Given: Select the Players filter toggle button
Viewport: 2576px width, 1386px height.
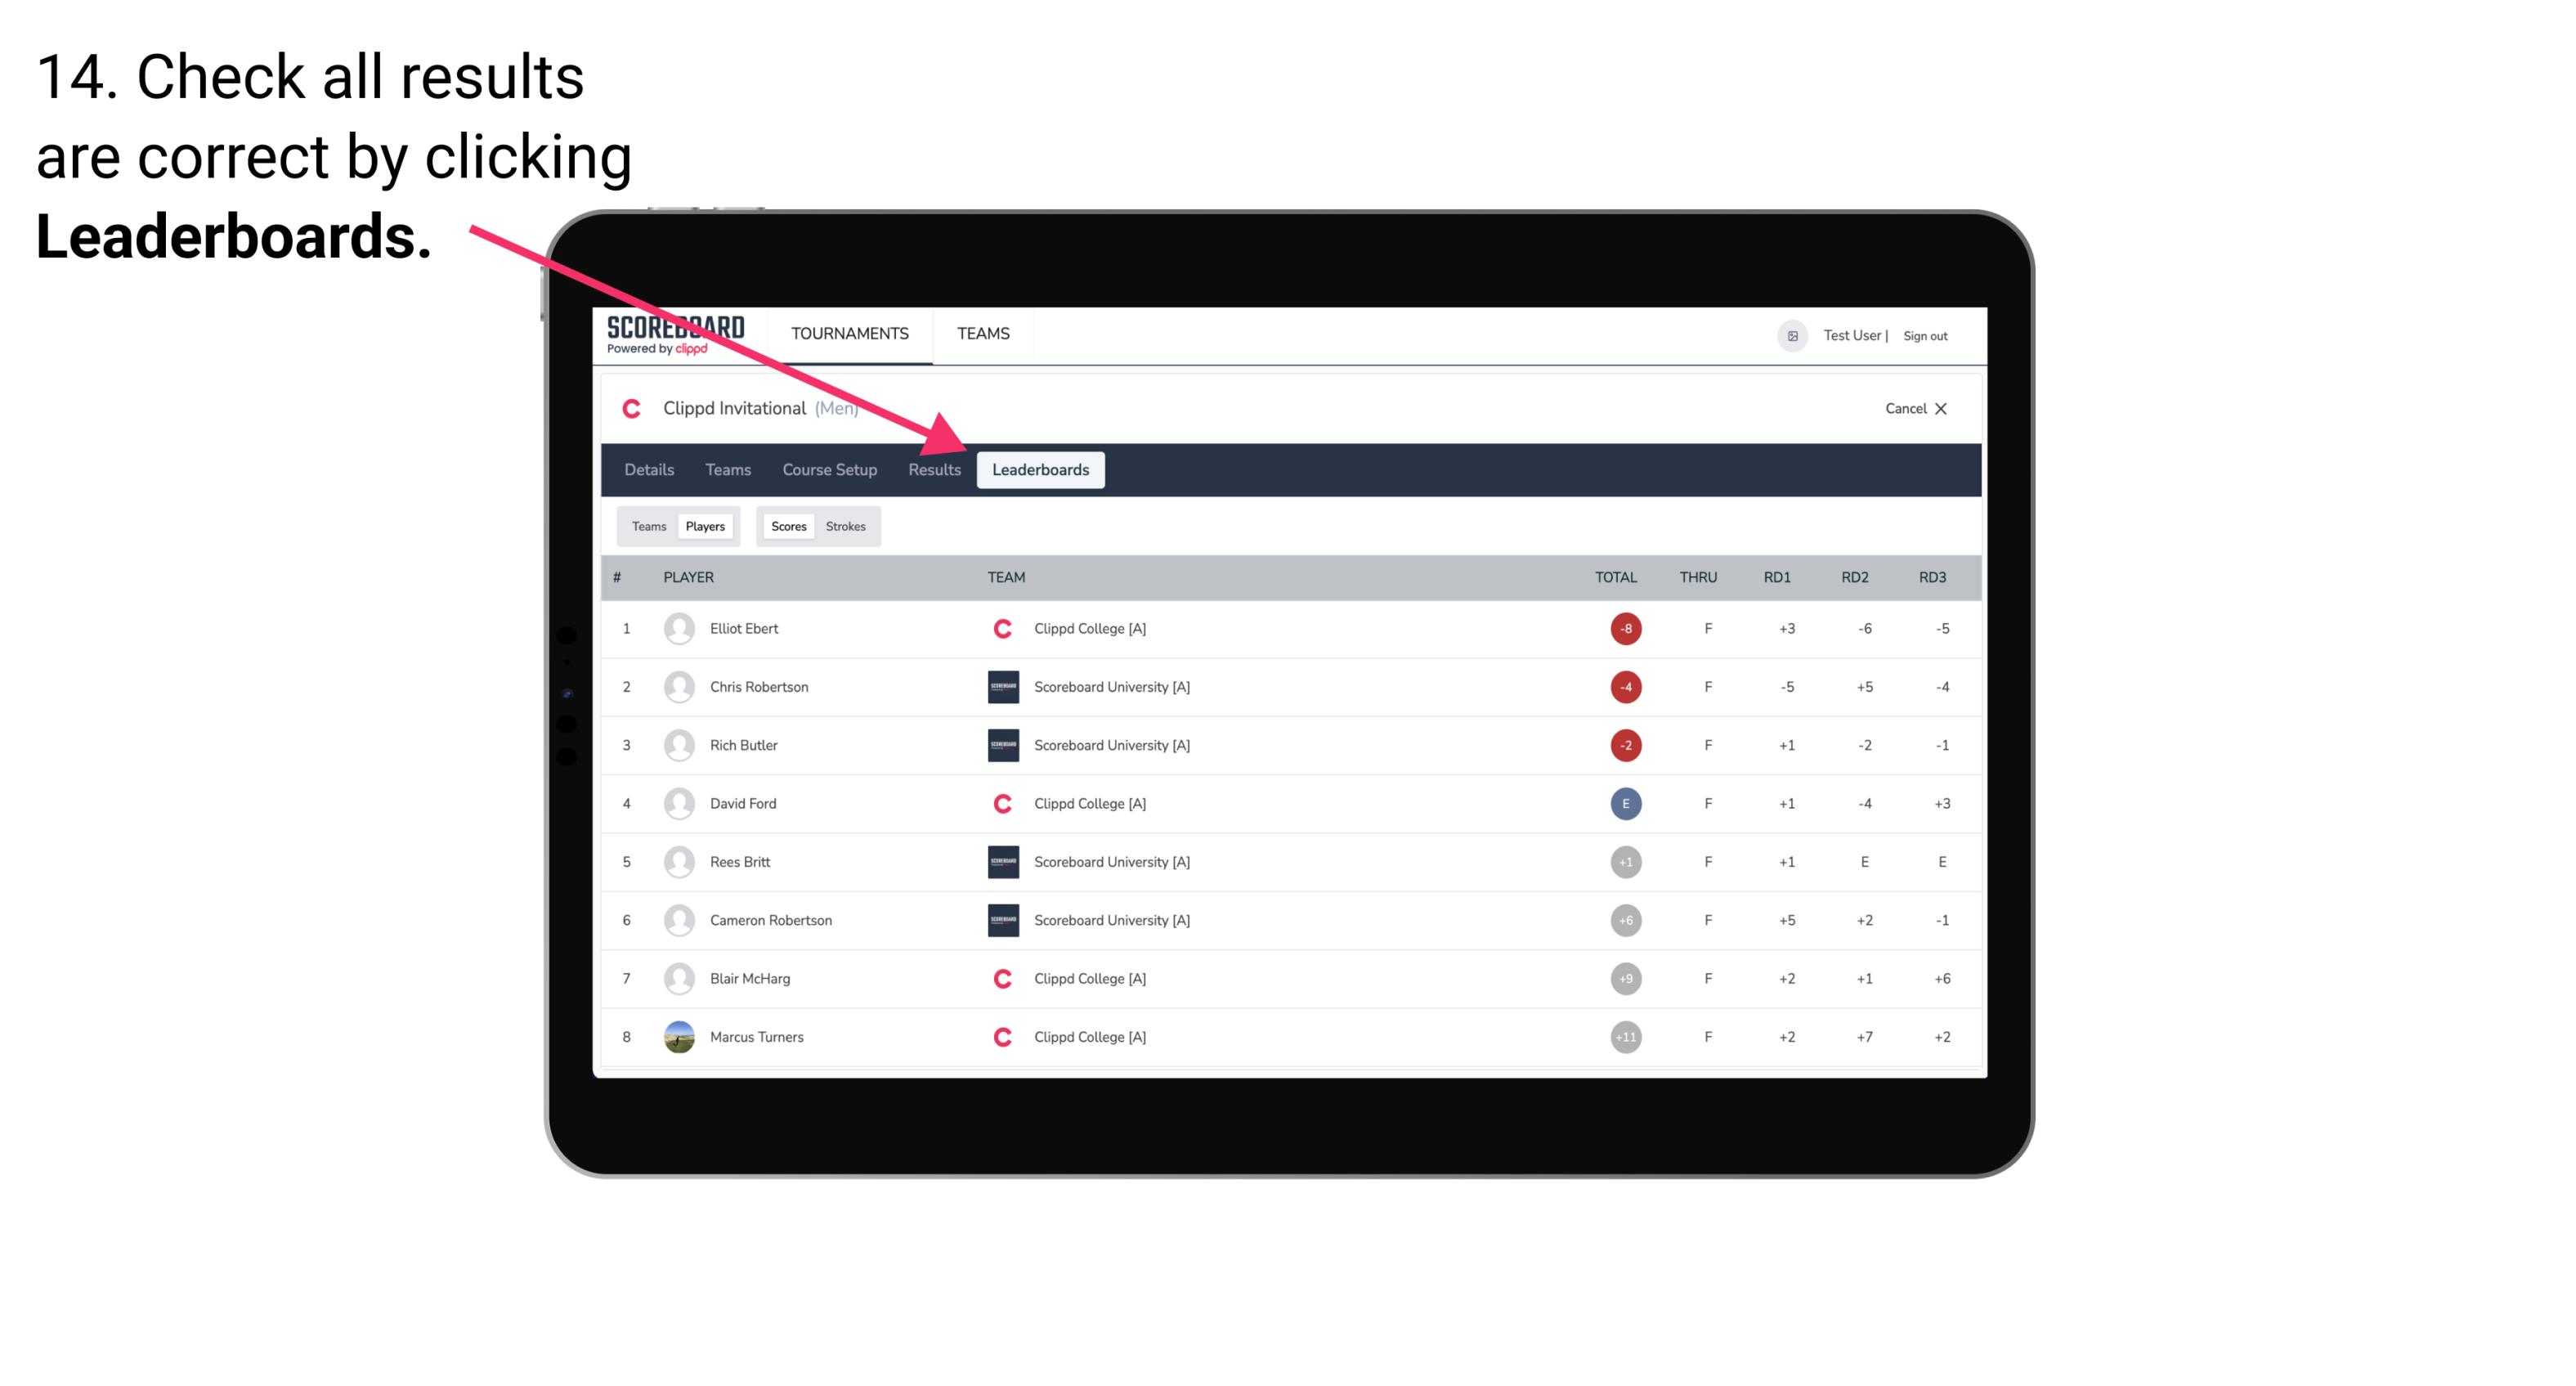Looking at the screenshot, I should [706, 526].
